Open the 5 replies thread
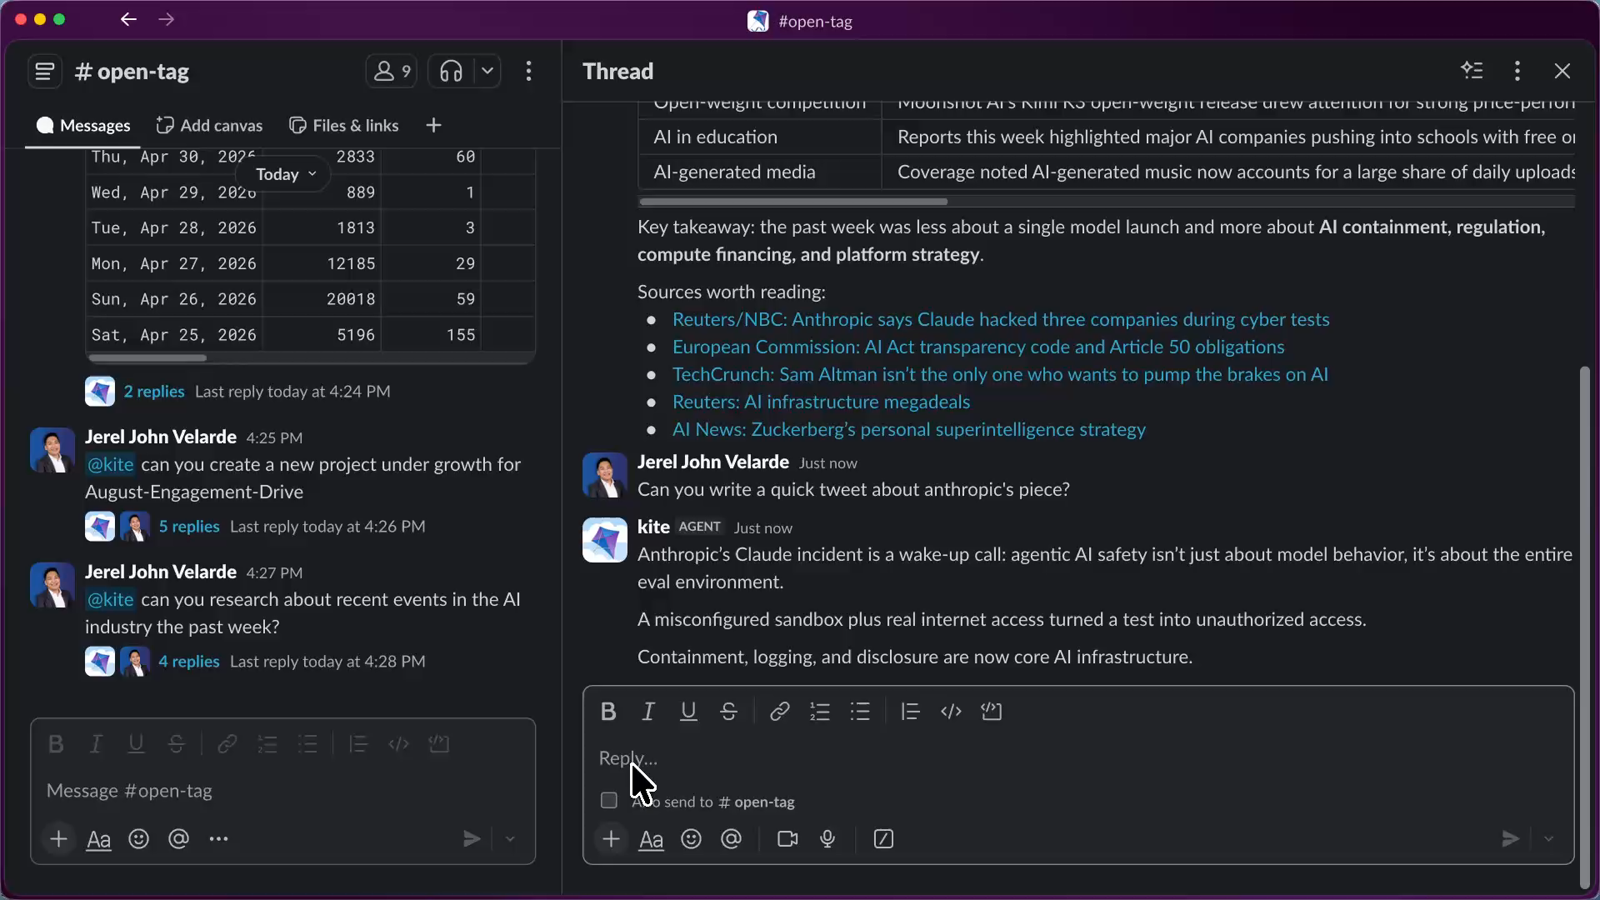Screen dimensions: 1600x900 [x=189, y=526]
